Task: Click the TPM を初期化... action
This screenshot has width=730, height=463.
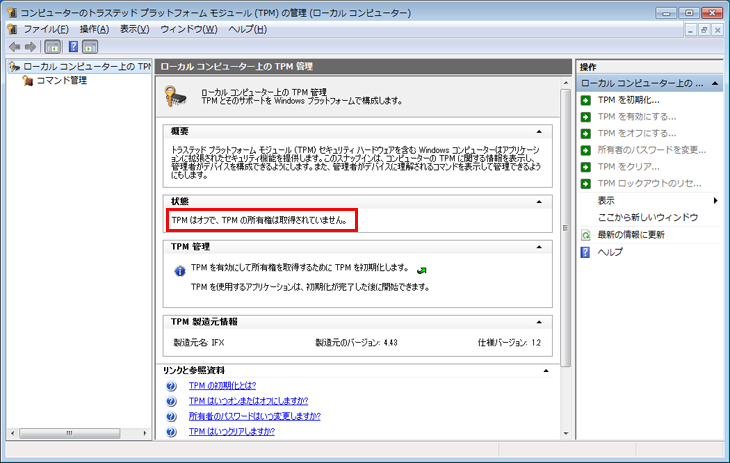Action: pos(628,100)
